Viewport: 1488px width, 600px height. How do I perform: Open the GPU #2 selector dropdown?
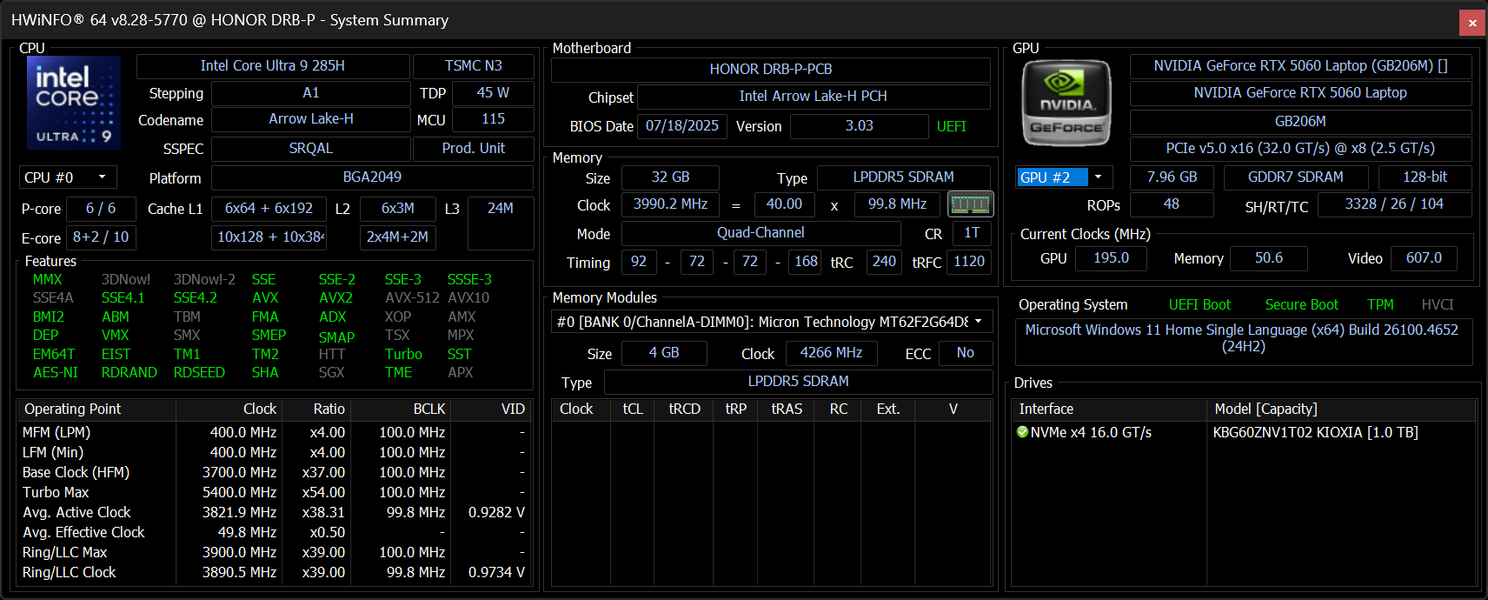(1064, 177)
